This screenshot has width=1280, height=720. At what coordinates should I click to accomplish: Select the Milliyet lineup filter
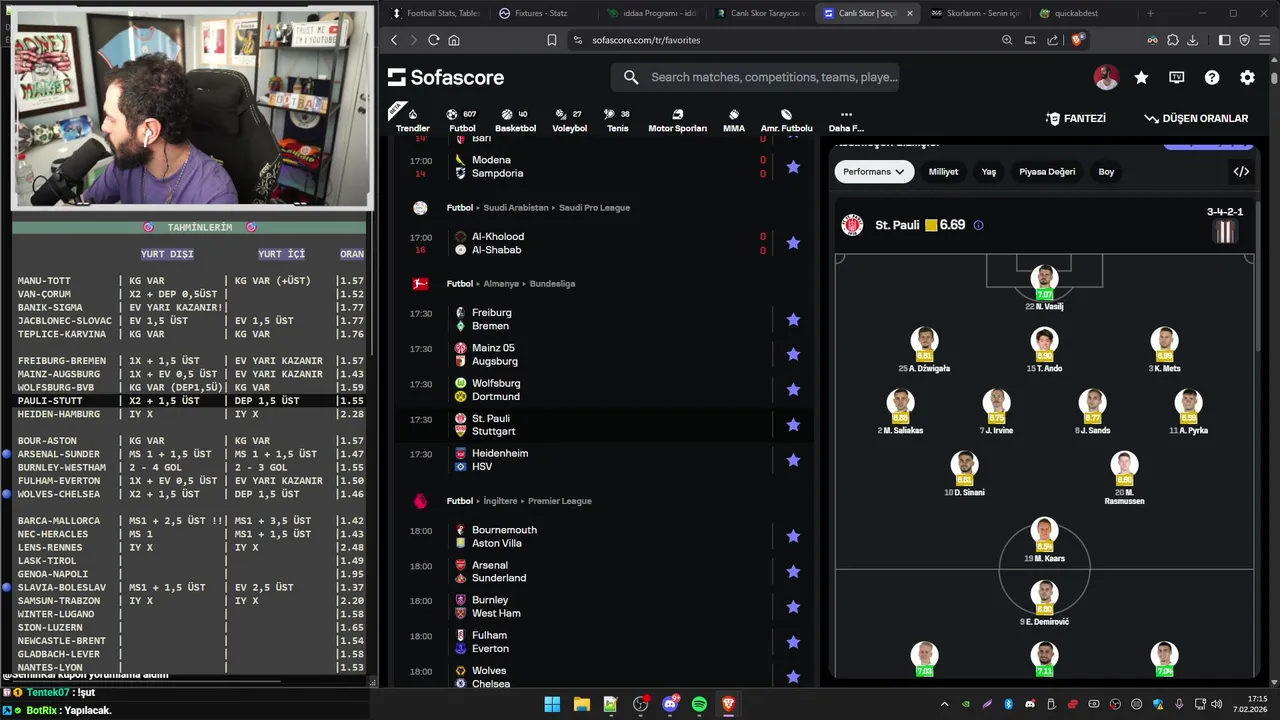click(943, 171)
